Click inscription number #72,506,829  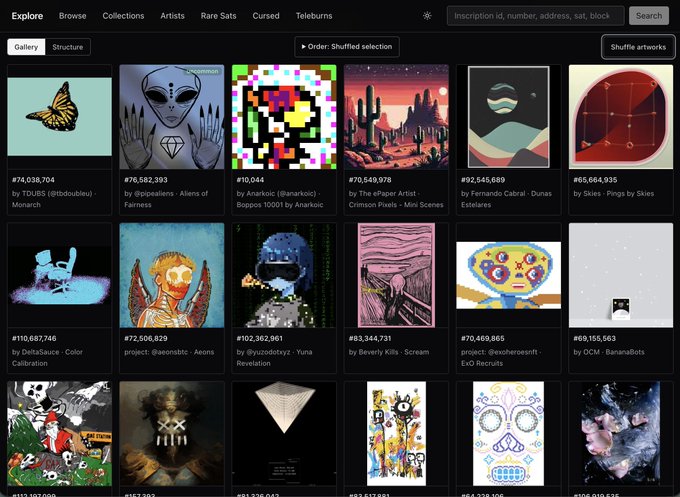(x=146, y=338)
